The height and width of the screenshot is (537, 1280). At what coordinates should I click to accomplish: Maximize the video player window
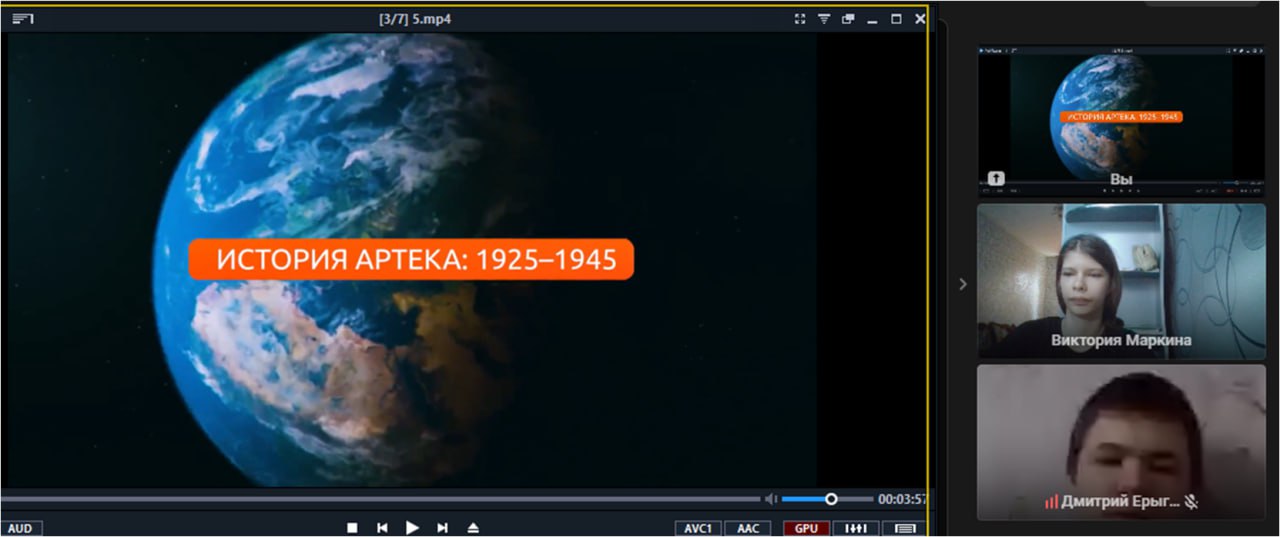click(x=896, y=19)
